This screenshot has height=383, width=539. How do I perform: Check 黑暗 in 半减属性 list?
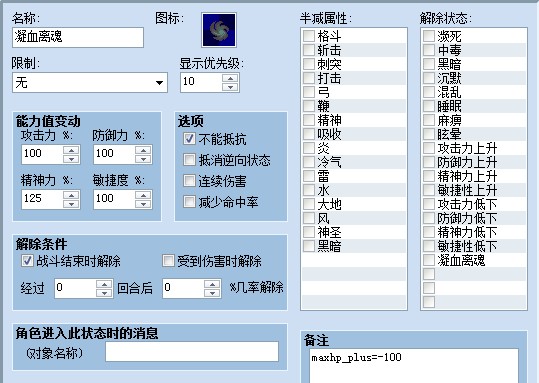tap(309, 246)
